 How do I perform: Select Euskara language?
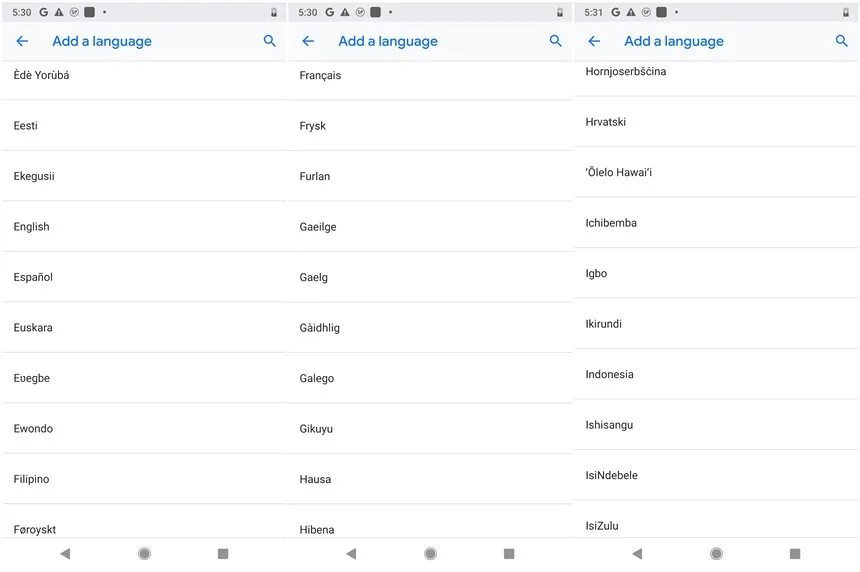coord(144,327)
